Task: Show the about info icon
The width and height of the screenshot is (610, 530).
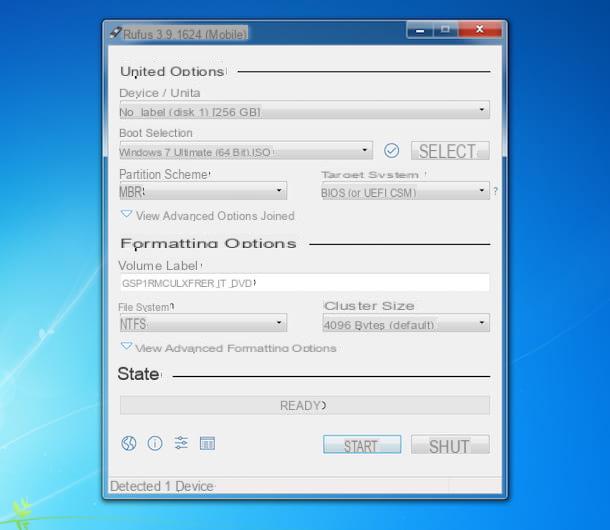Action: tap(155, 443)
